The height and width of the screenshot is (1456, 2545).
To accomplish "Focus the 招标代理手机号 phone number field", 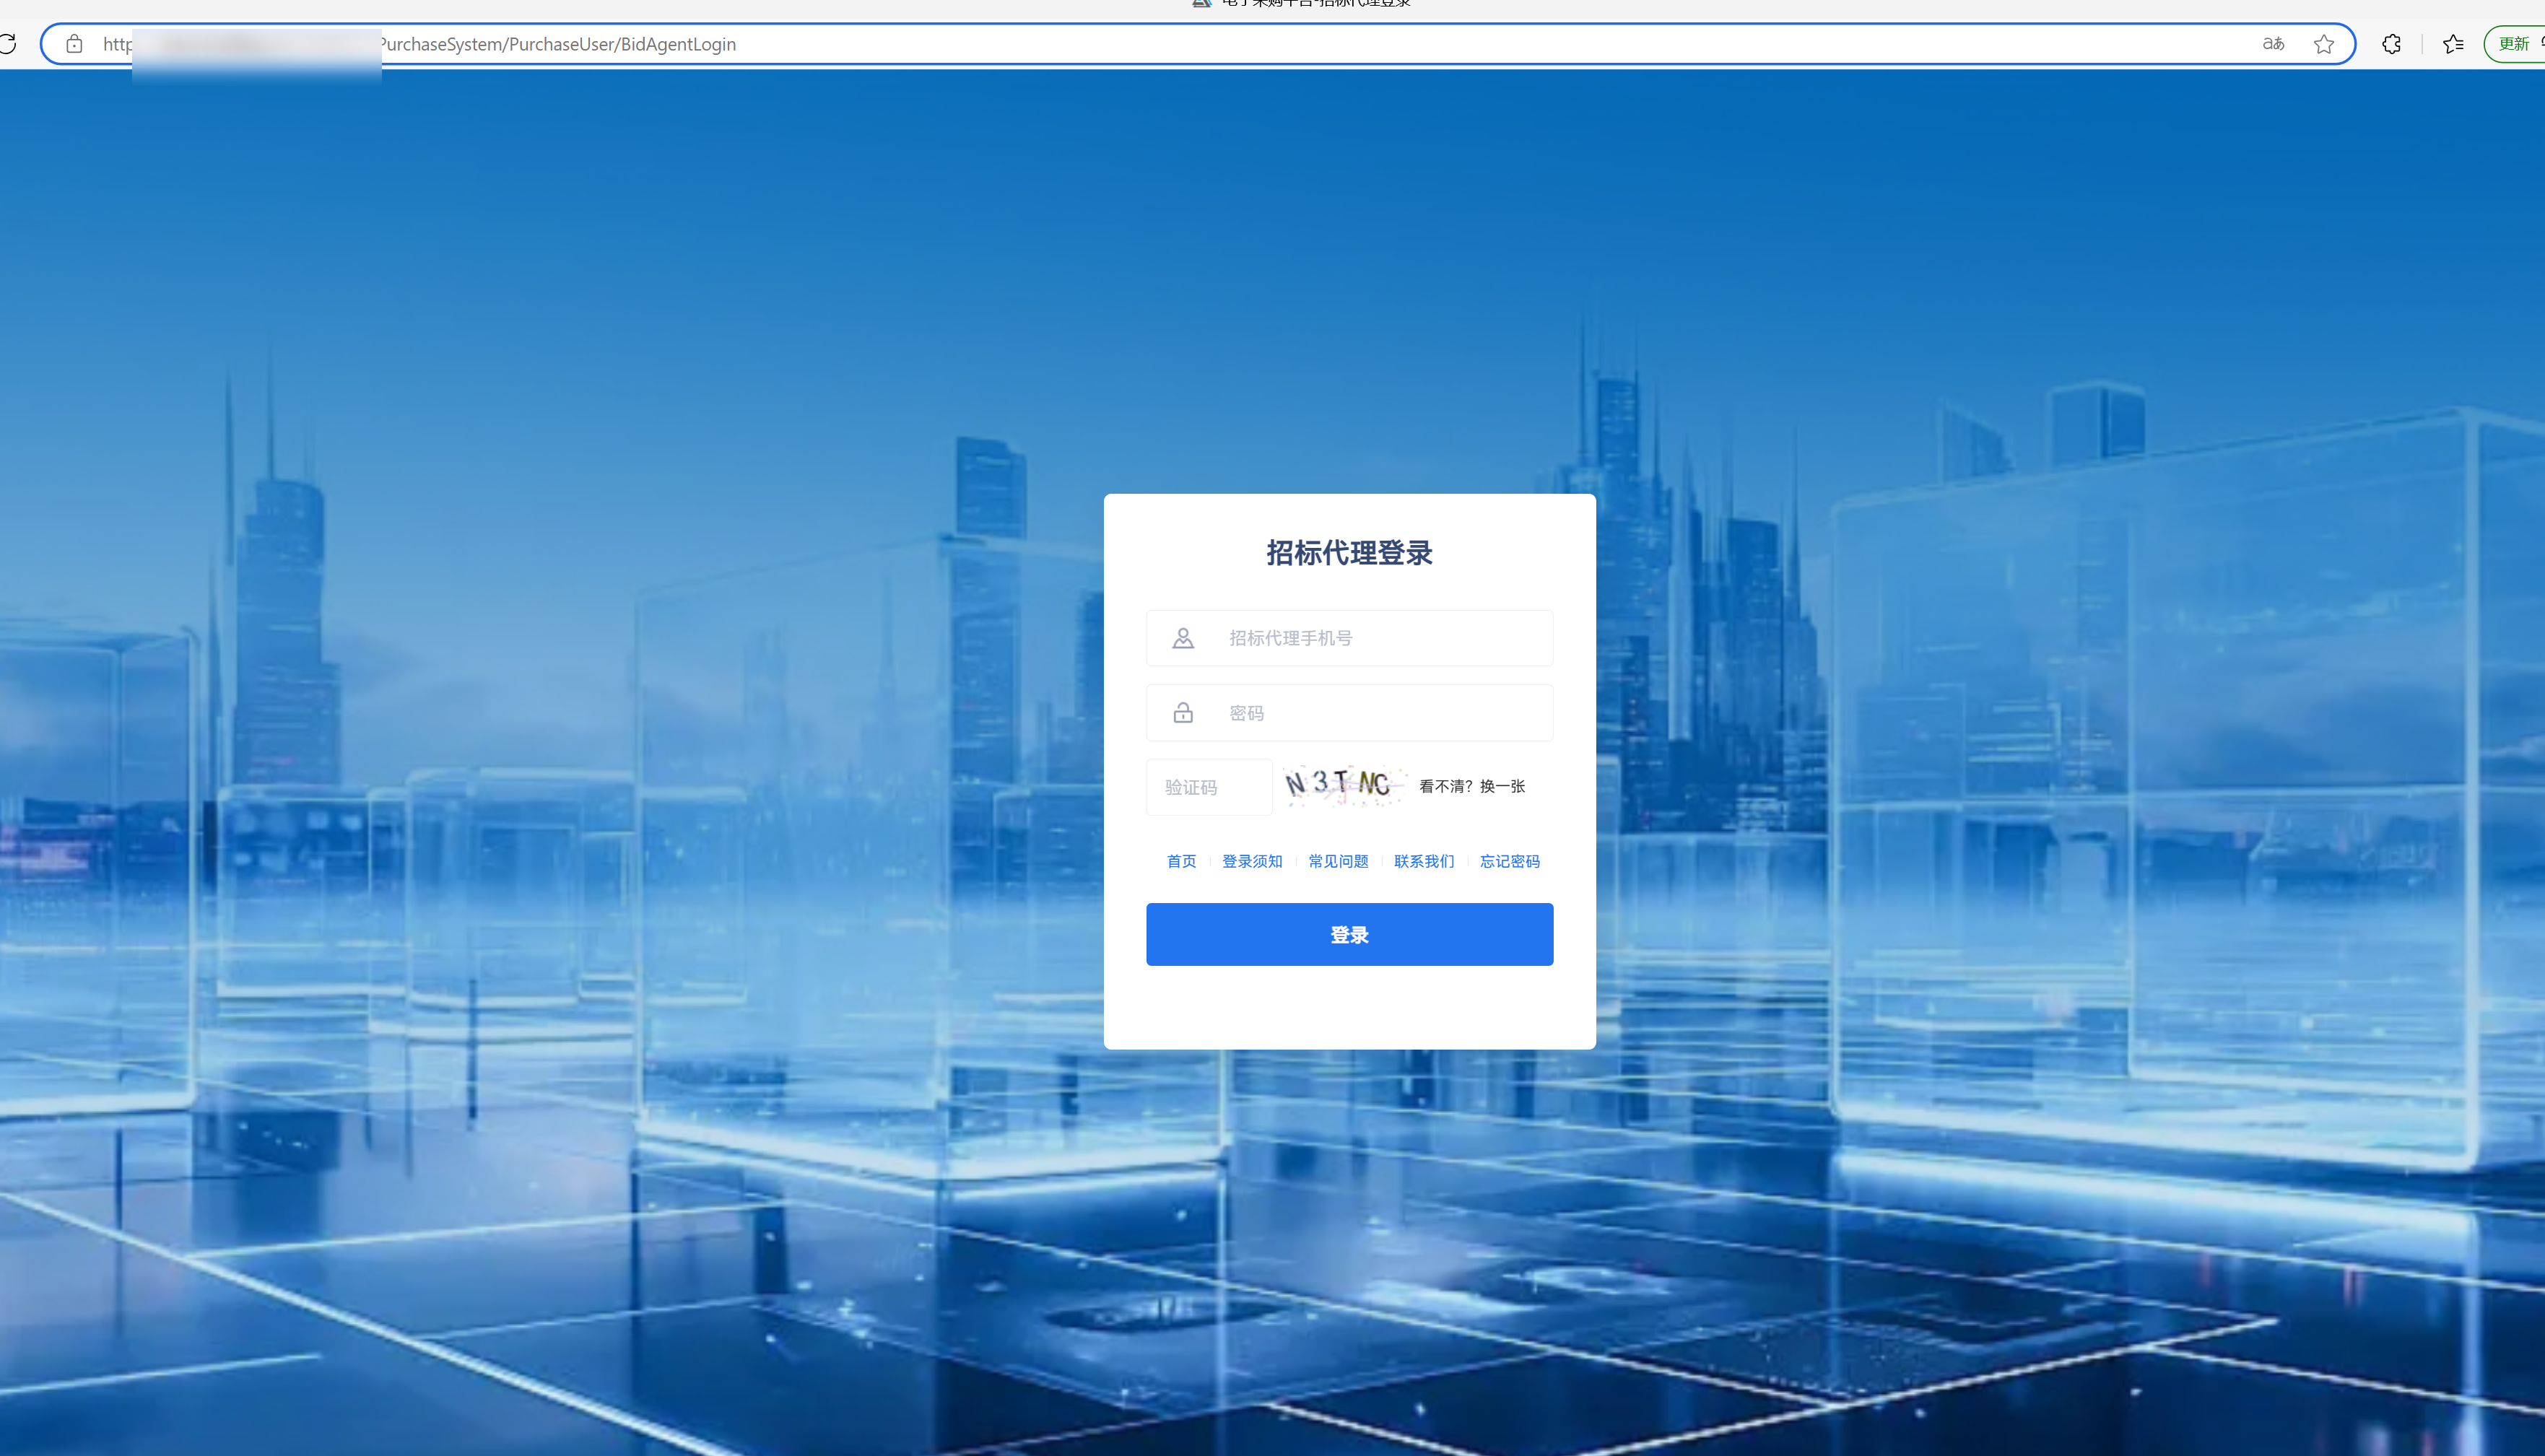I will click(1349, 638).
